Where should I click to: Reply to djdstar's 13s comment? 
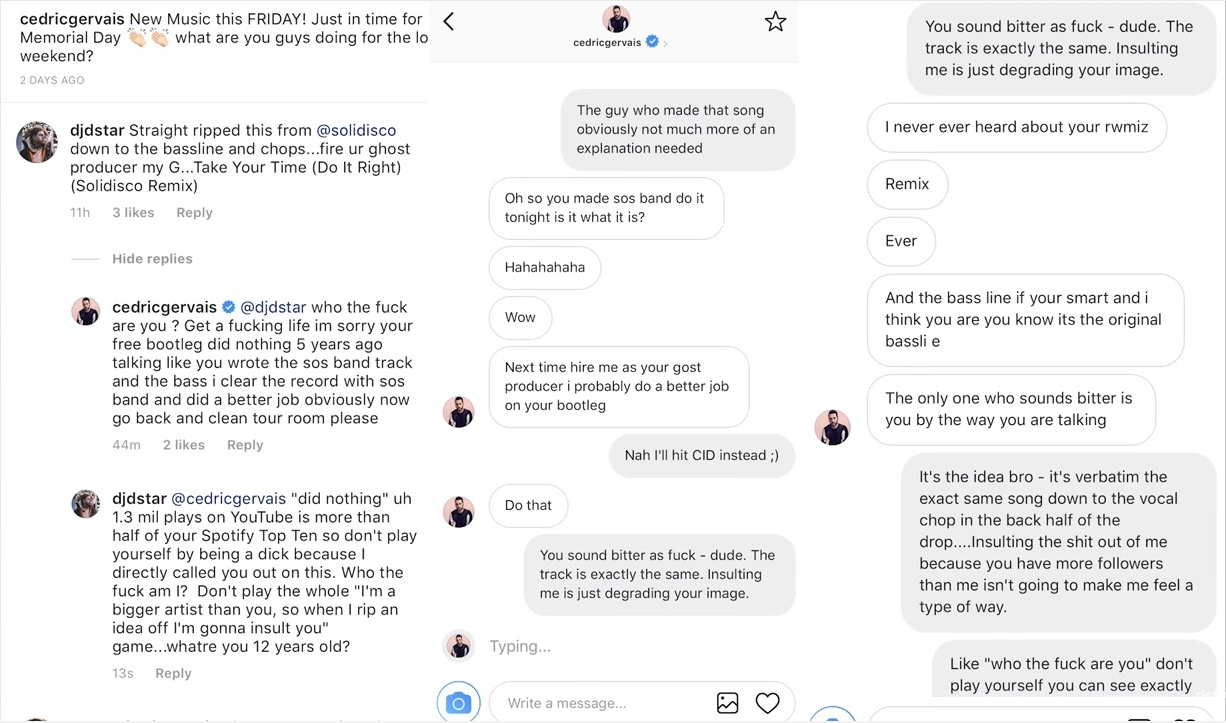tap(173, 674)
